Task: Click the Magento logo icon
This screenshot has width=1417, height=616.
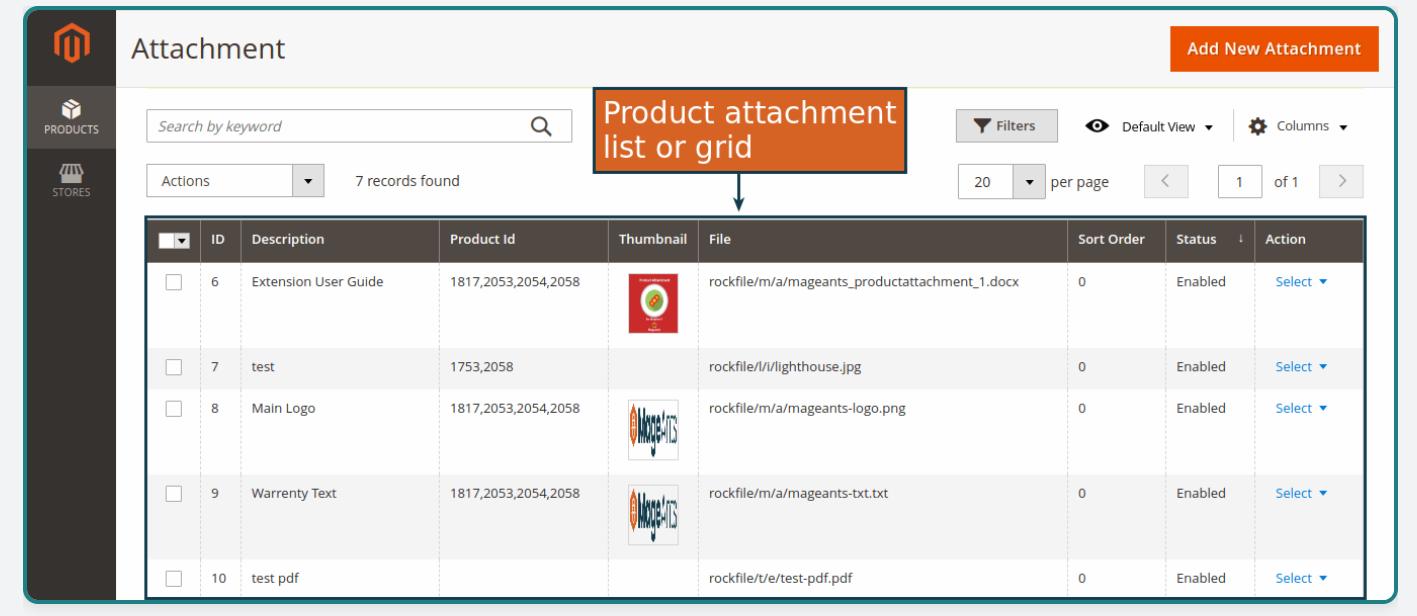Action: [70, 47]
